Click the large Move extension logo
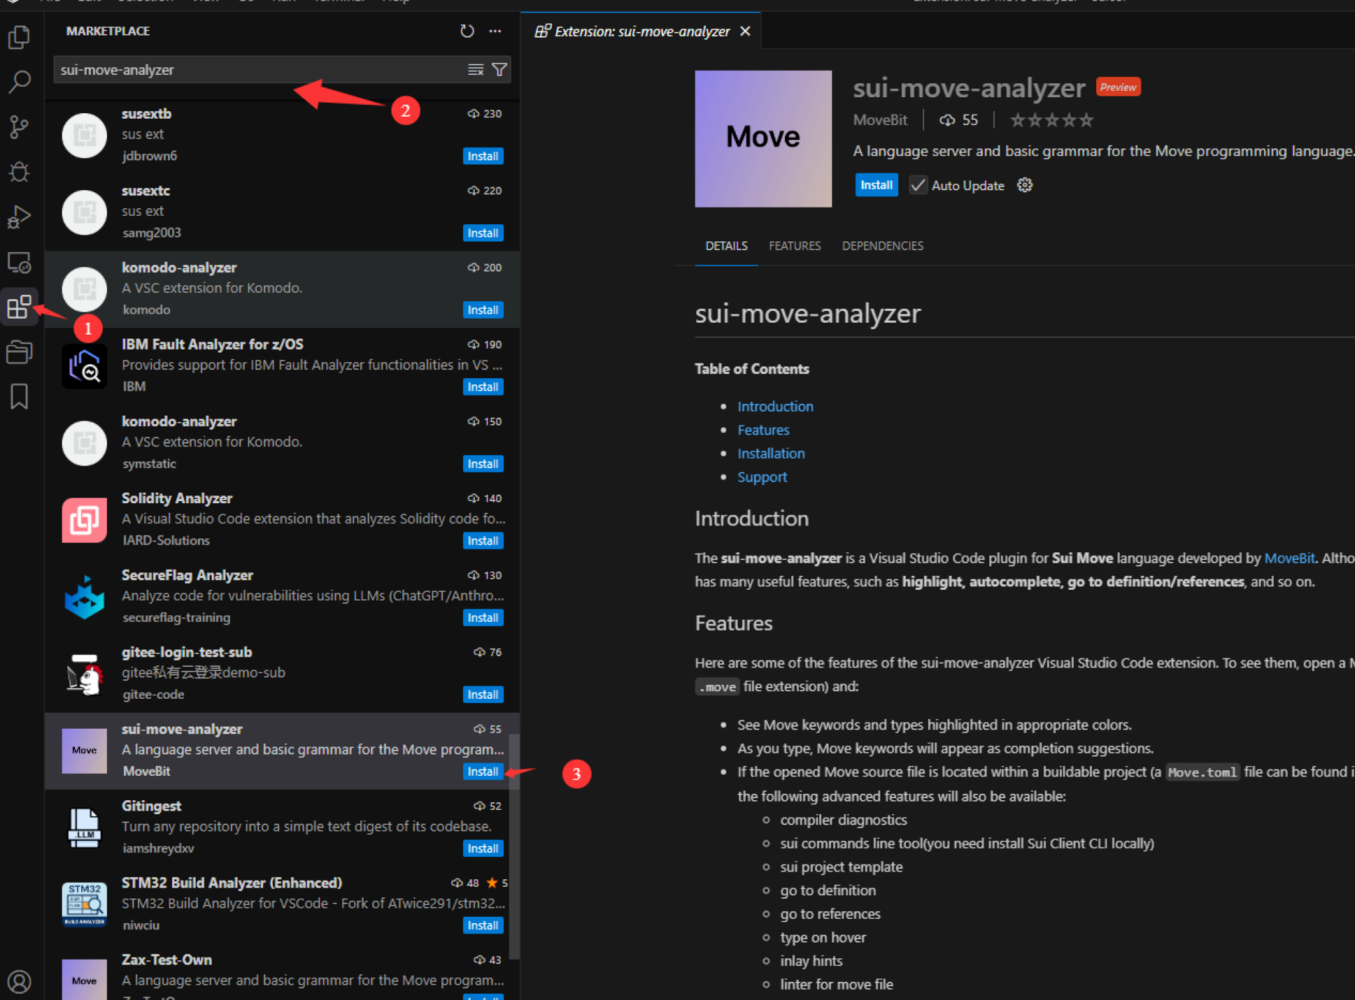Image resolution: width=1355 pixels, height=1000 pixels. pos(763,138)
